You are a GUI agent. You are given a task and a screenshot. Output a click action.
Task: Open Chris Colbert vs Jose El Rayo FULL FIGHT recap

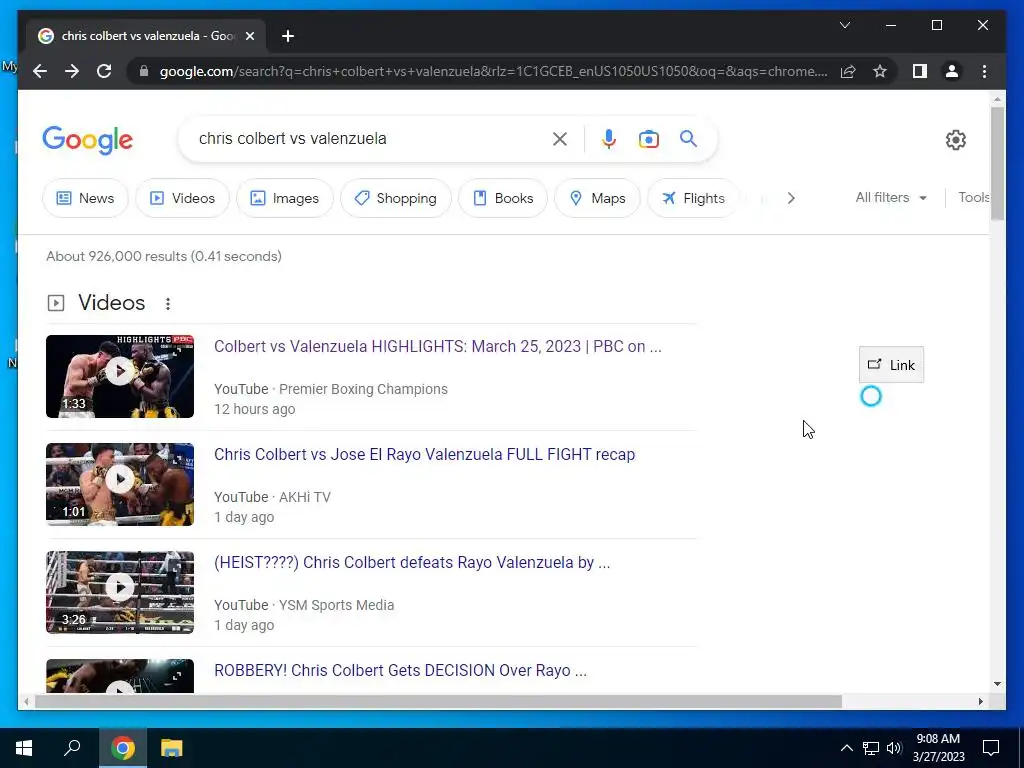[424, 454]
